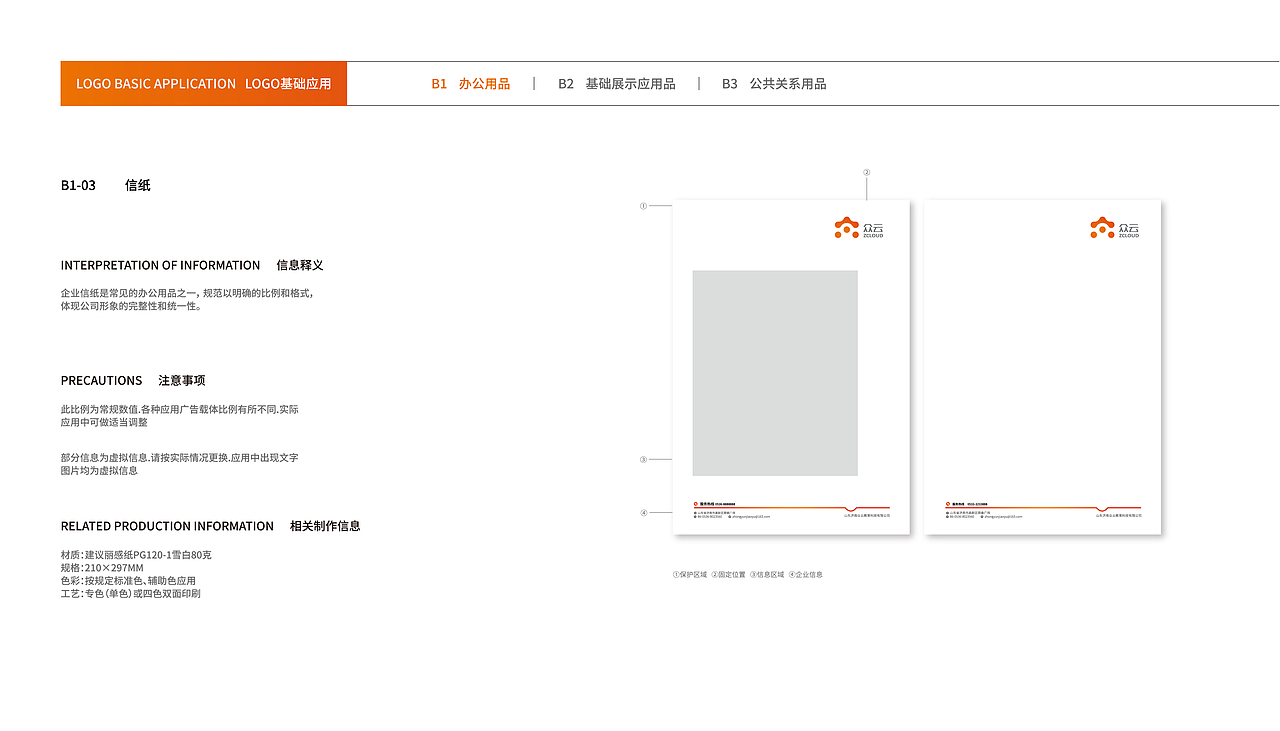This screenshot has width=1280, height=731.
Task: Select the B1 办公用品 tab
Action: point(470,84)
